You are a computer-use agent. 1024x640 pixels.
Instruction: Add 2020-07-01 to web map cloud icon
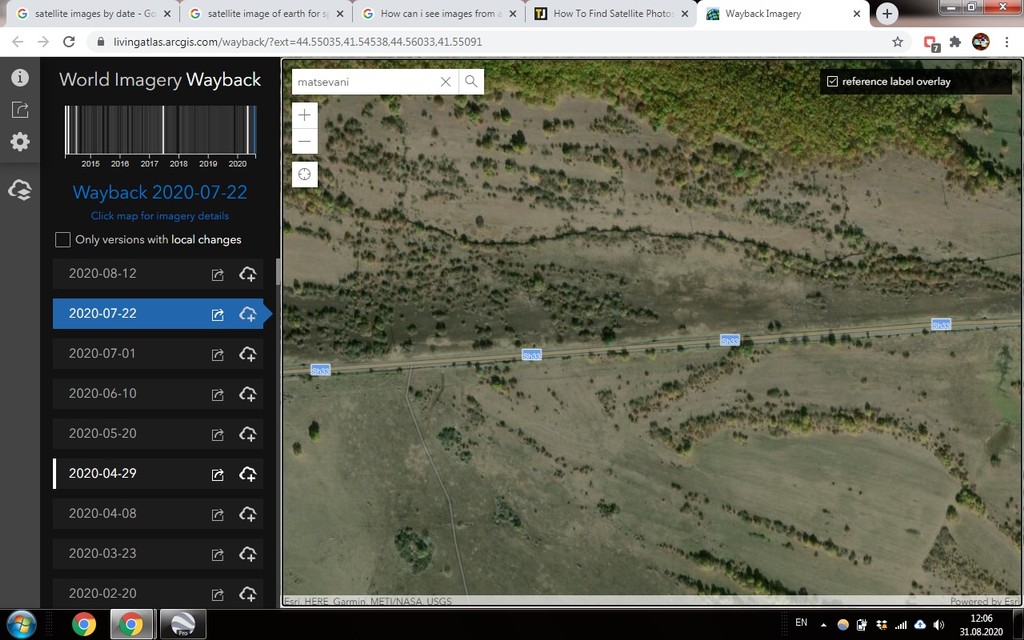coord(248,354)
